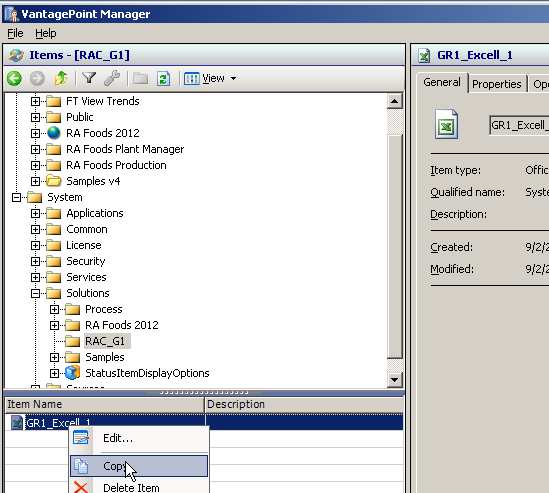Open the Filter funnel tool
This screenshot has width=549, height=493.
(x=89, y=78)
